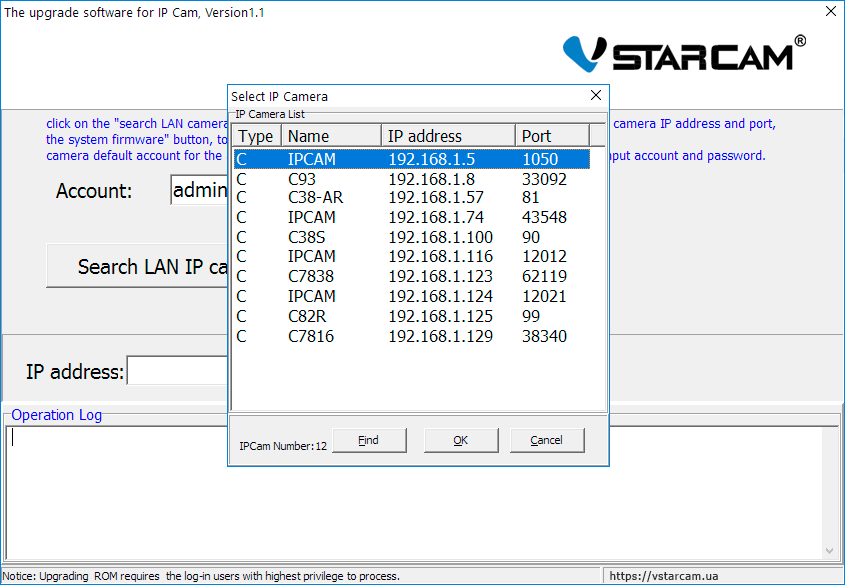The width and height of the screenshot is (845, 585).
Task: Click the IPCam Number:12 label
Action: coord(283,446)
